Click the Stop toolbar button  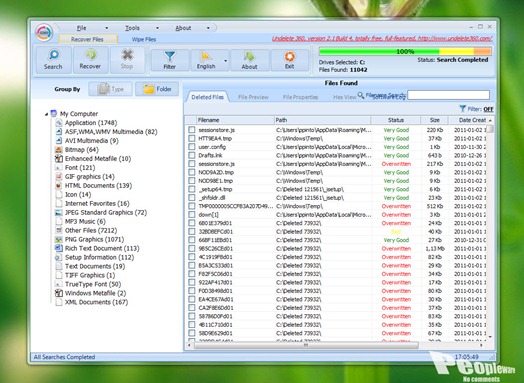[x=127, y=59]
